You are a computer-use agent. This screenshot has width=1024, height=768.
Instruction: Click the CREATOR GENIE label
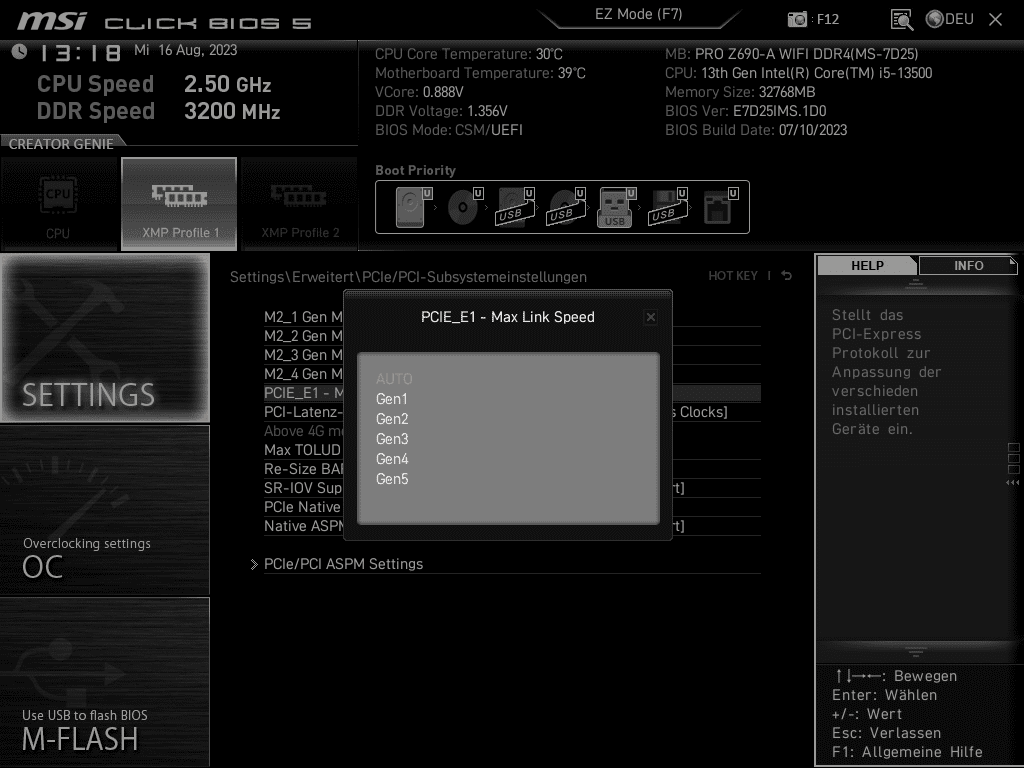click(61, 144)
